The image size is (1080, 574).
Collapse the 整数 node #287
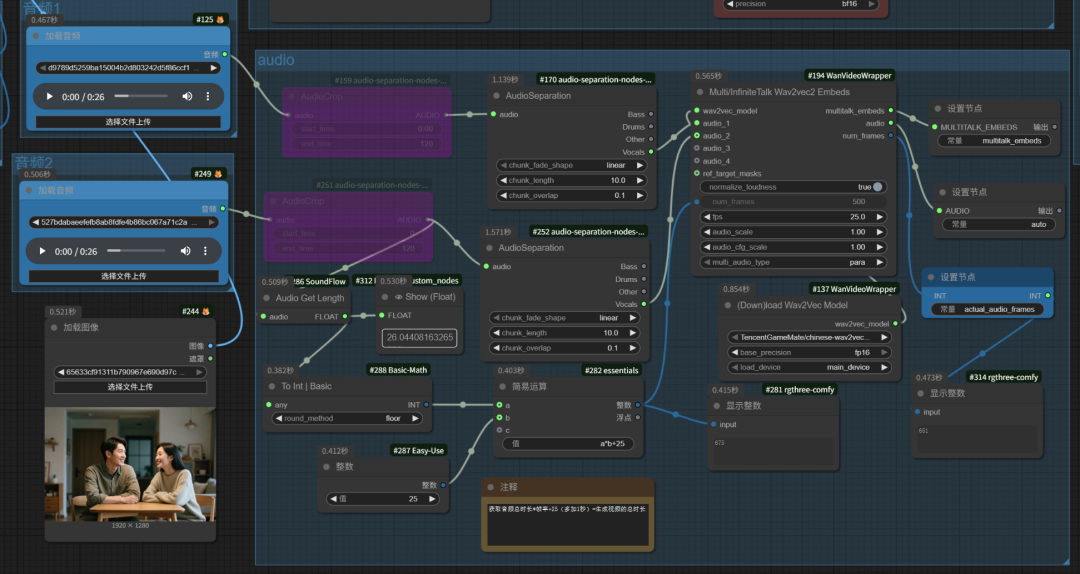point(326,467)
